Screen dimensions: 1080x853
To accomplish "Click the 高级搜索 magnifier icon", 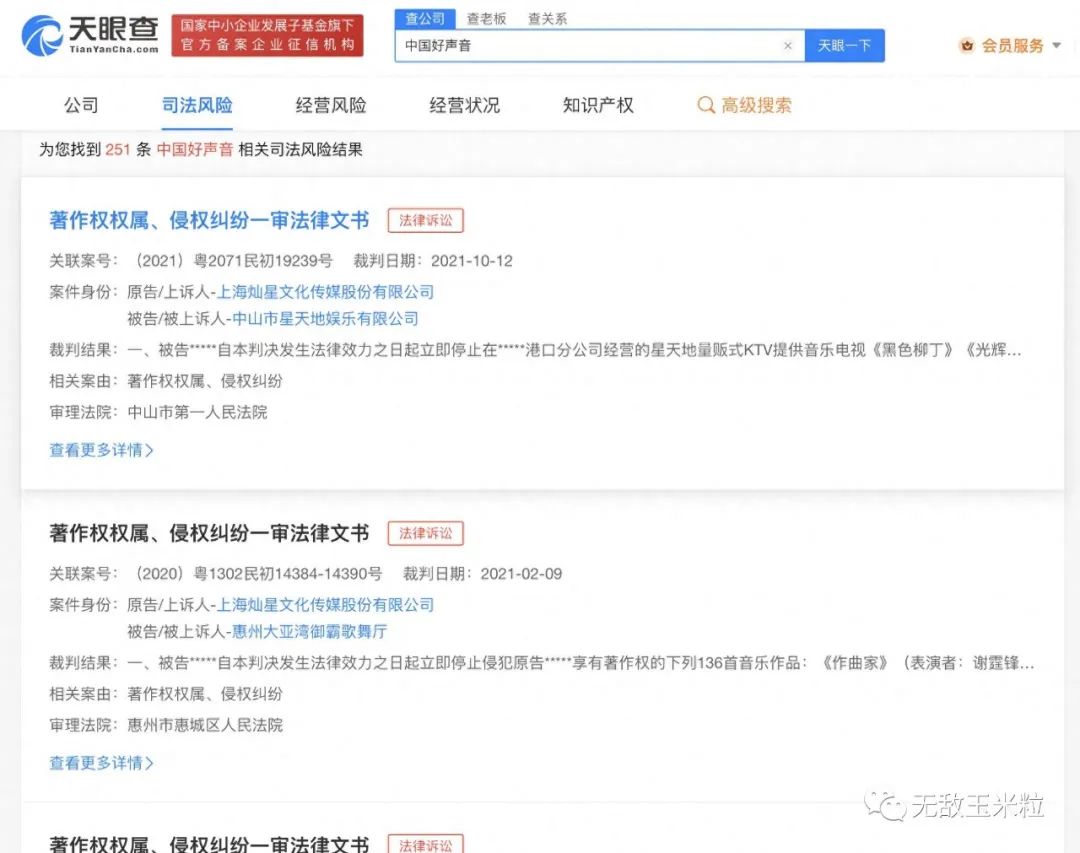I will (705, 105).
